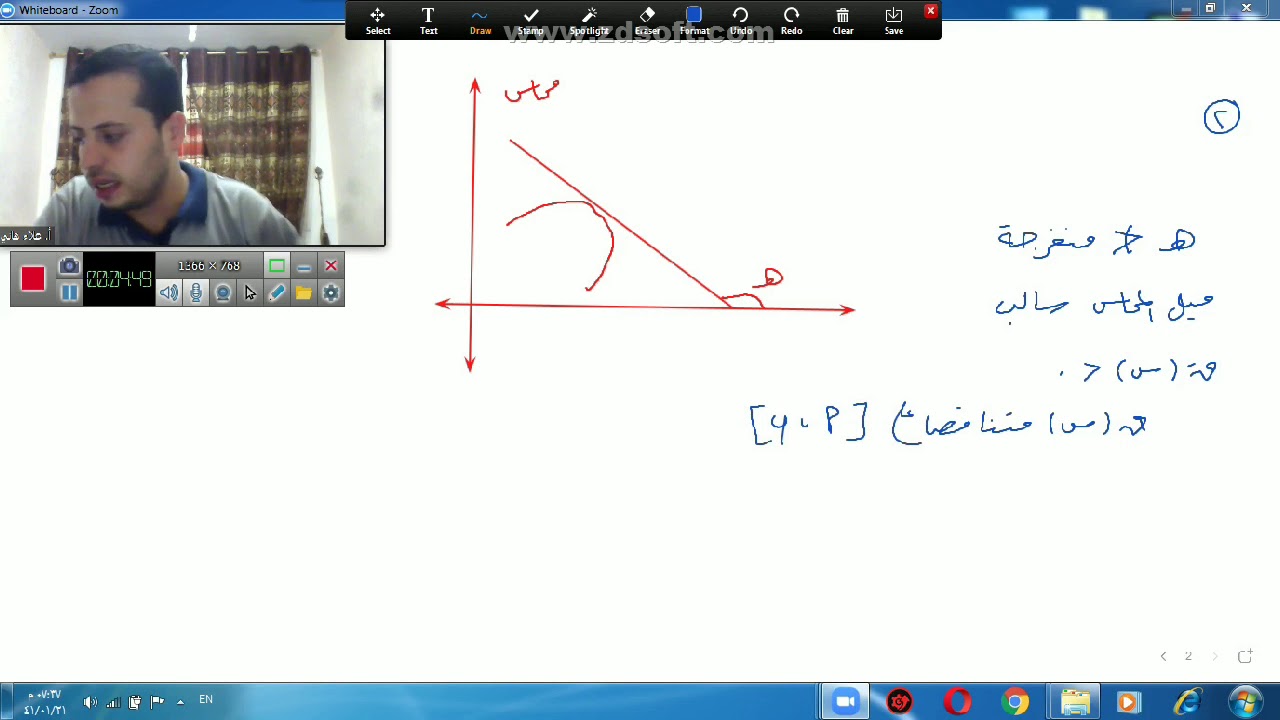The image size is (1280, 720).
Task: Go to the next whiteboard page
Action: click(1215, 656)
